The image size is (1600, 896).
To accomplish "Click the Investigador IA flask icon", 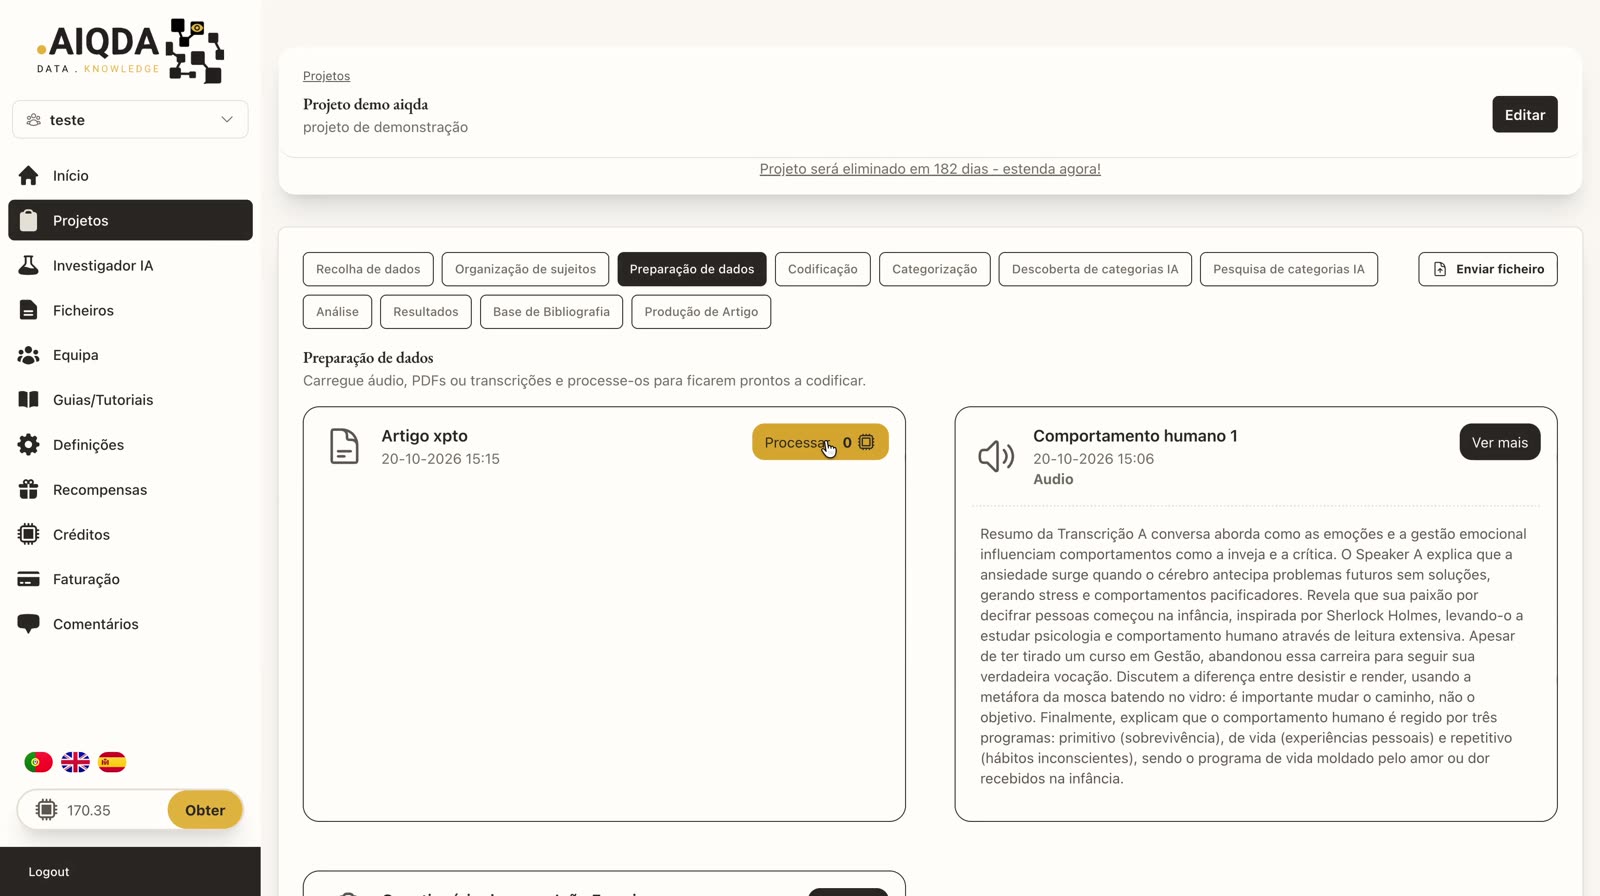I will click(28, 265).
